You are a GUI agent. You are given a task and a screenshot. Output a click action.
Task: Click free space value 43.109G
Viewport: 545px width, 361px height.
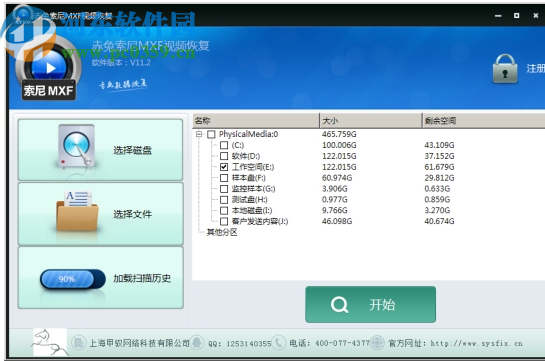click(439, 145)
